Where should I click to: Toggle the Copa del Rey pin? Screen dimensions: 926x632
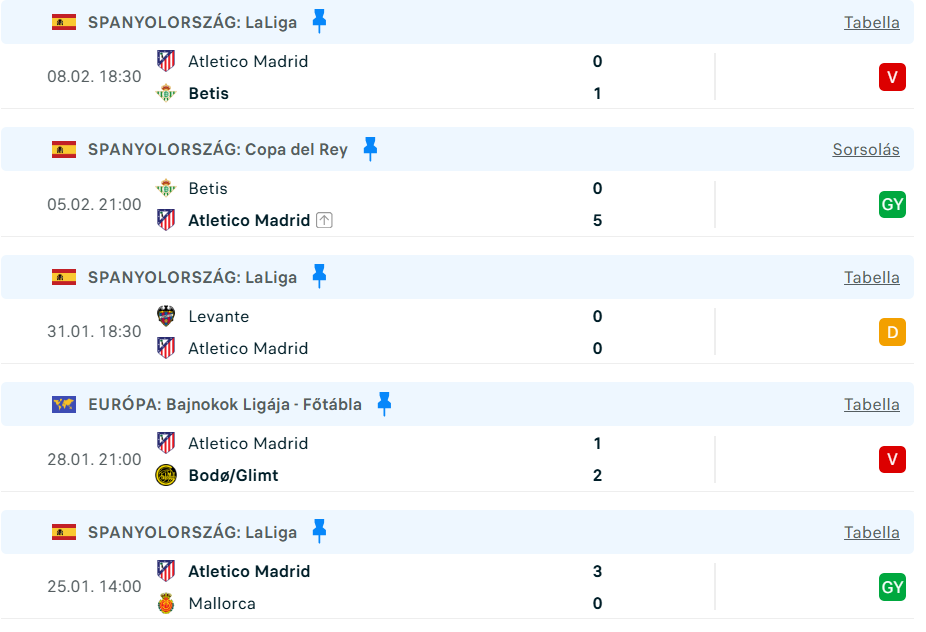tap(370, 149)
